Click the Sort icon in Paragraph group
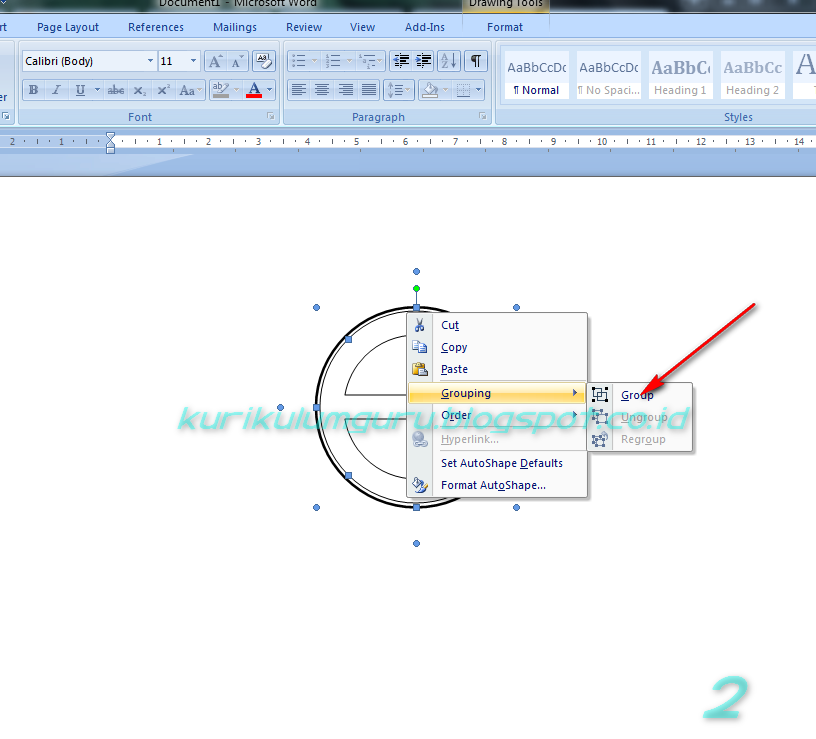This screenshot has height=739, width=816. coord(447,61)
